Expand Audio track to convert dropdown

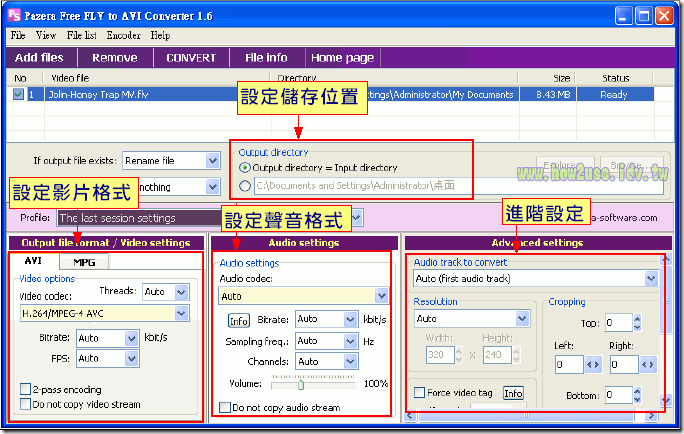pyautogui.click(x=650, y=279)
